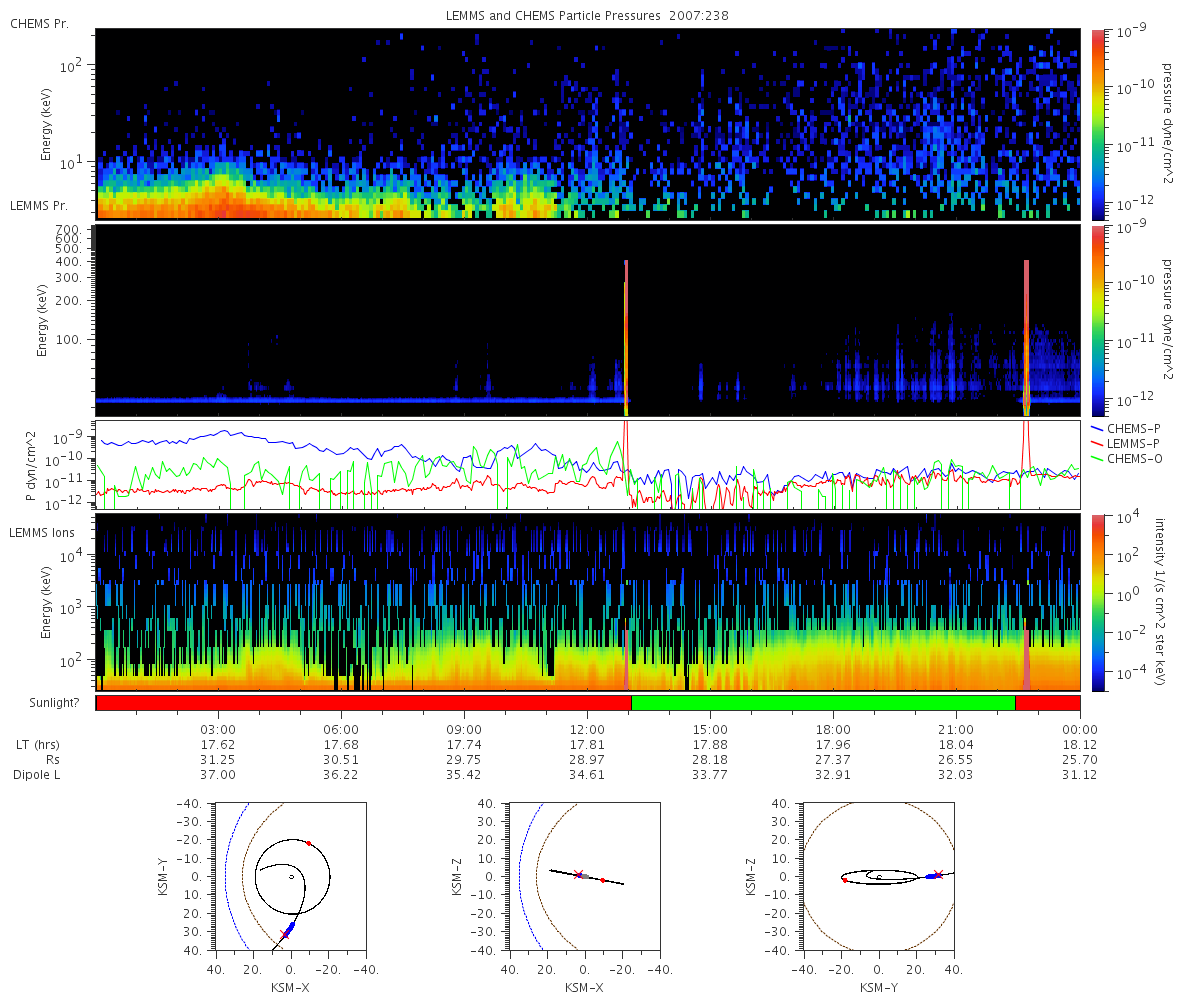Click the 12:00 time axis label
The image size is (1200, 1000).
[587, 729]
